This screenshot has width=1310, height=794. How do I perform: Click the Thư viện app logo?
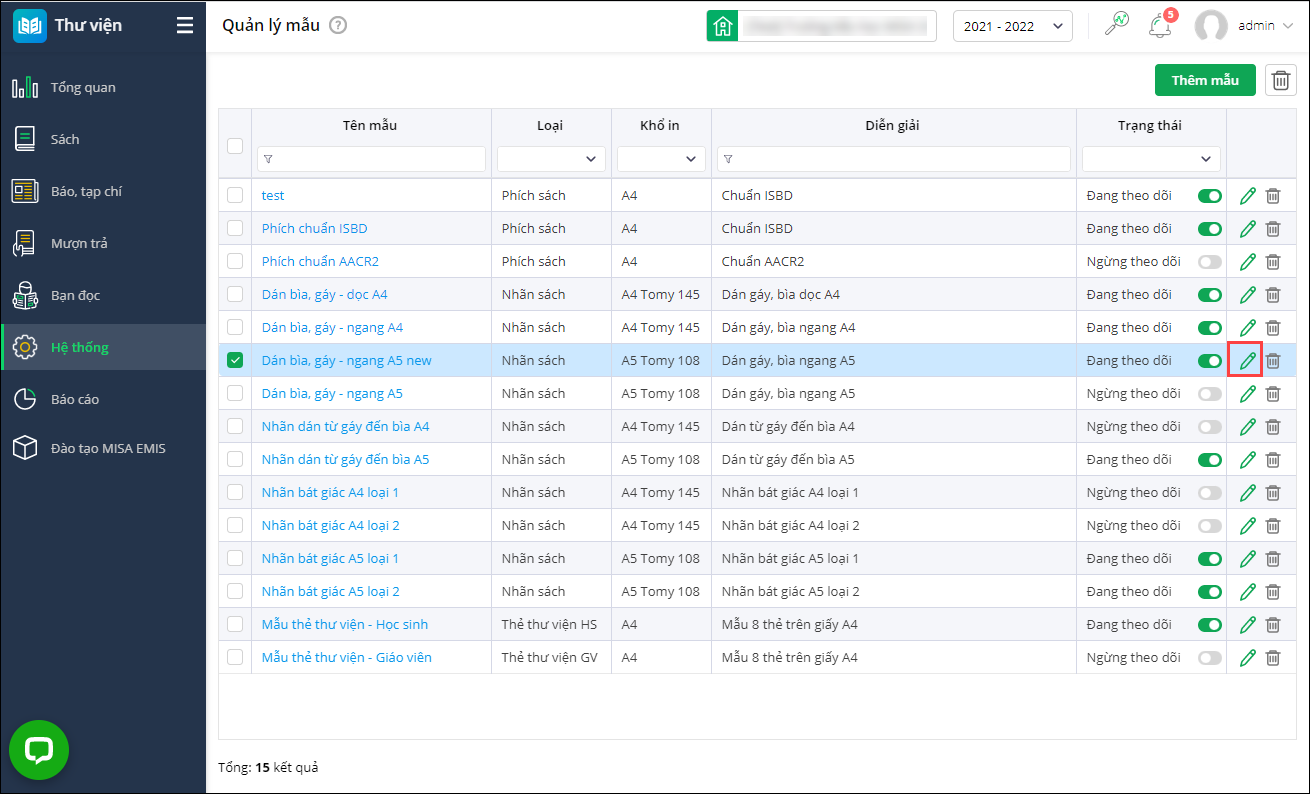pos(30,26)
